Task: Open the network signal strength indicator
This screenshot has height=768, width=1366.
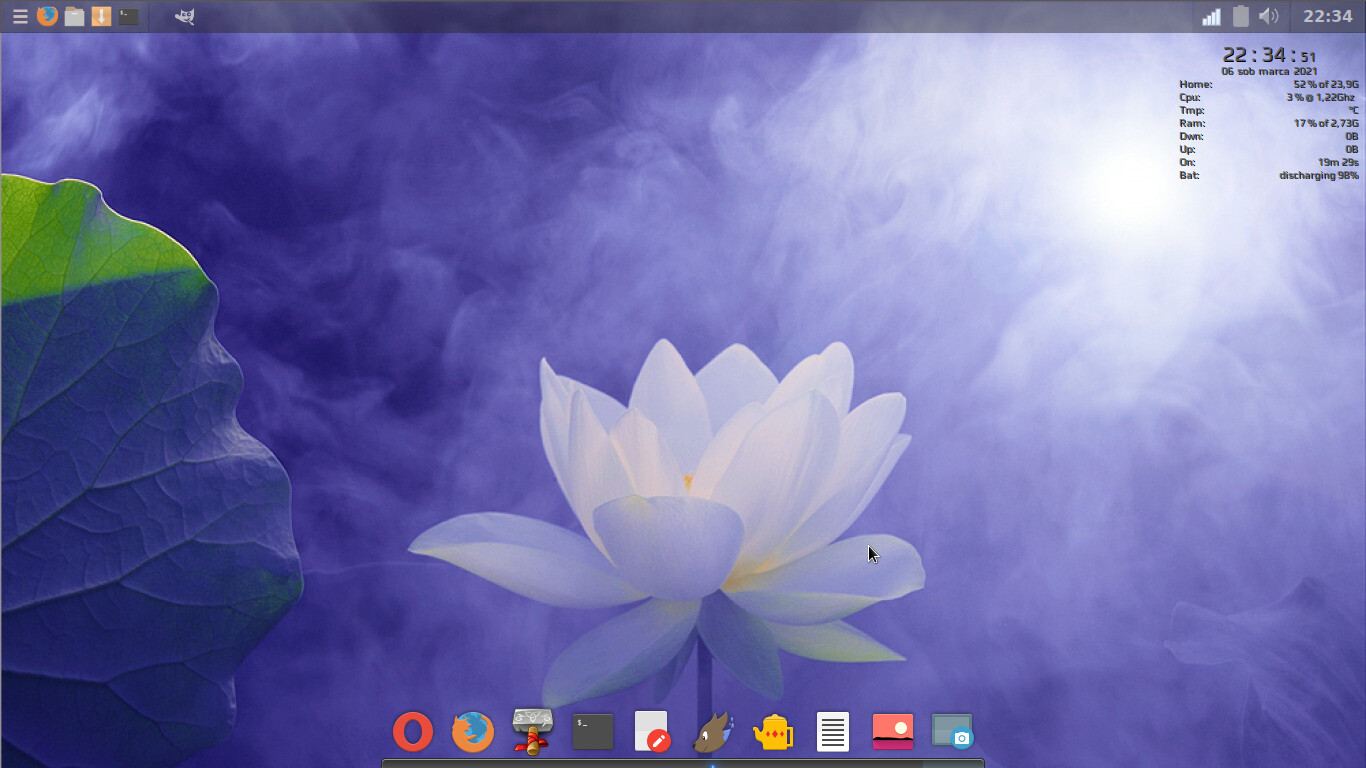Action: tap(1211, 16)
